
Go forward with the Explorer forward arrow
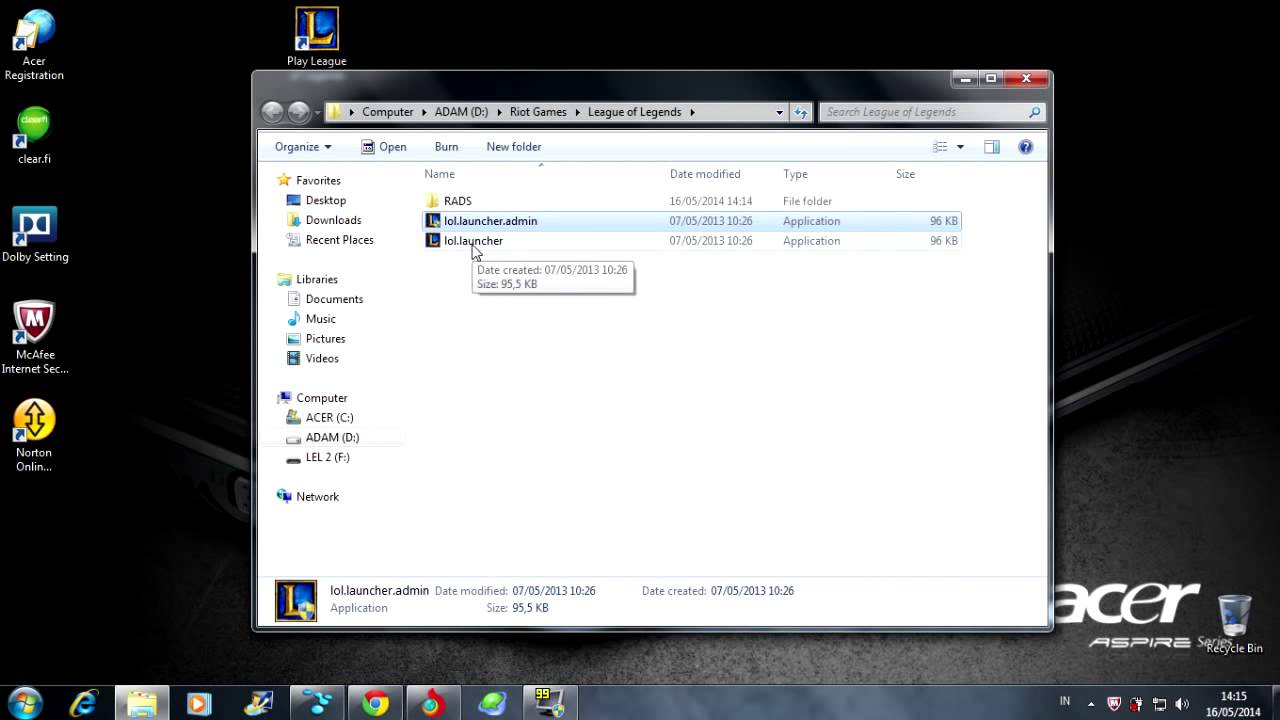299,112
